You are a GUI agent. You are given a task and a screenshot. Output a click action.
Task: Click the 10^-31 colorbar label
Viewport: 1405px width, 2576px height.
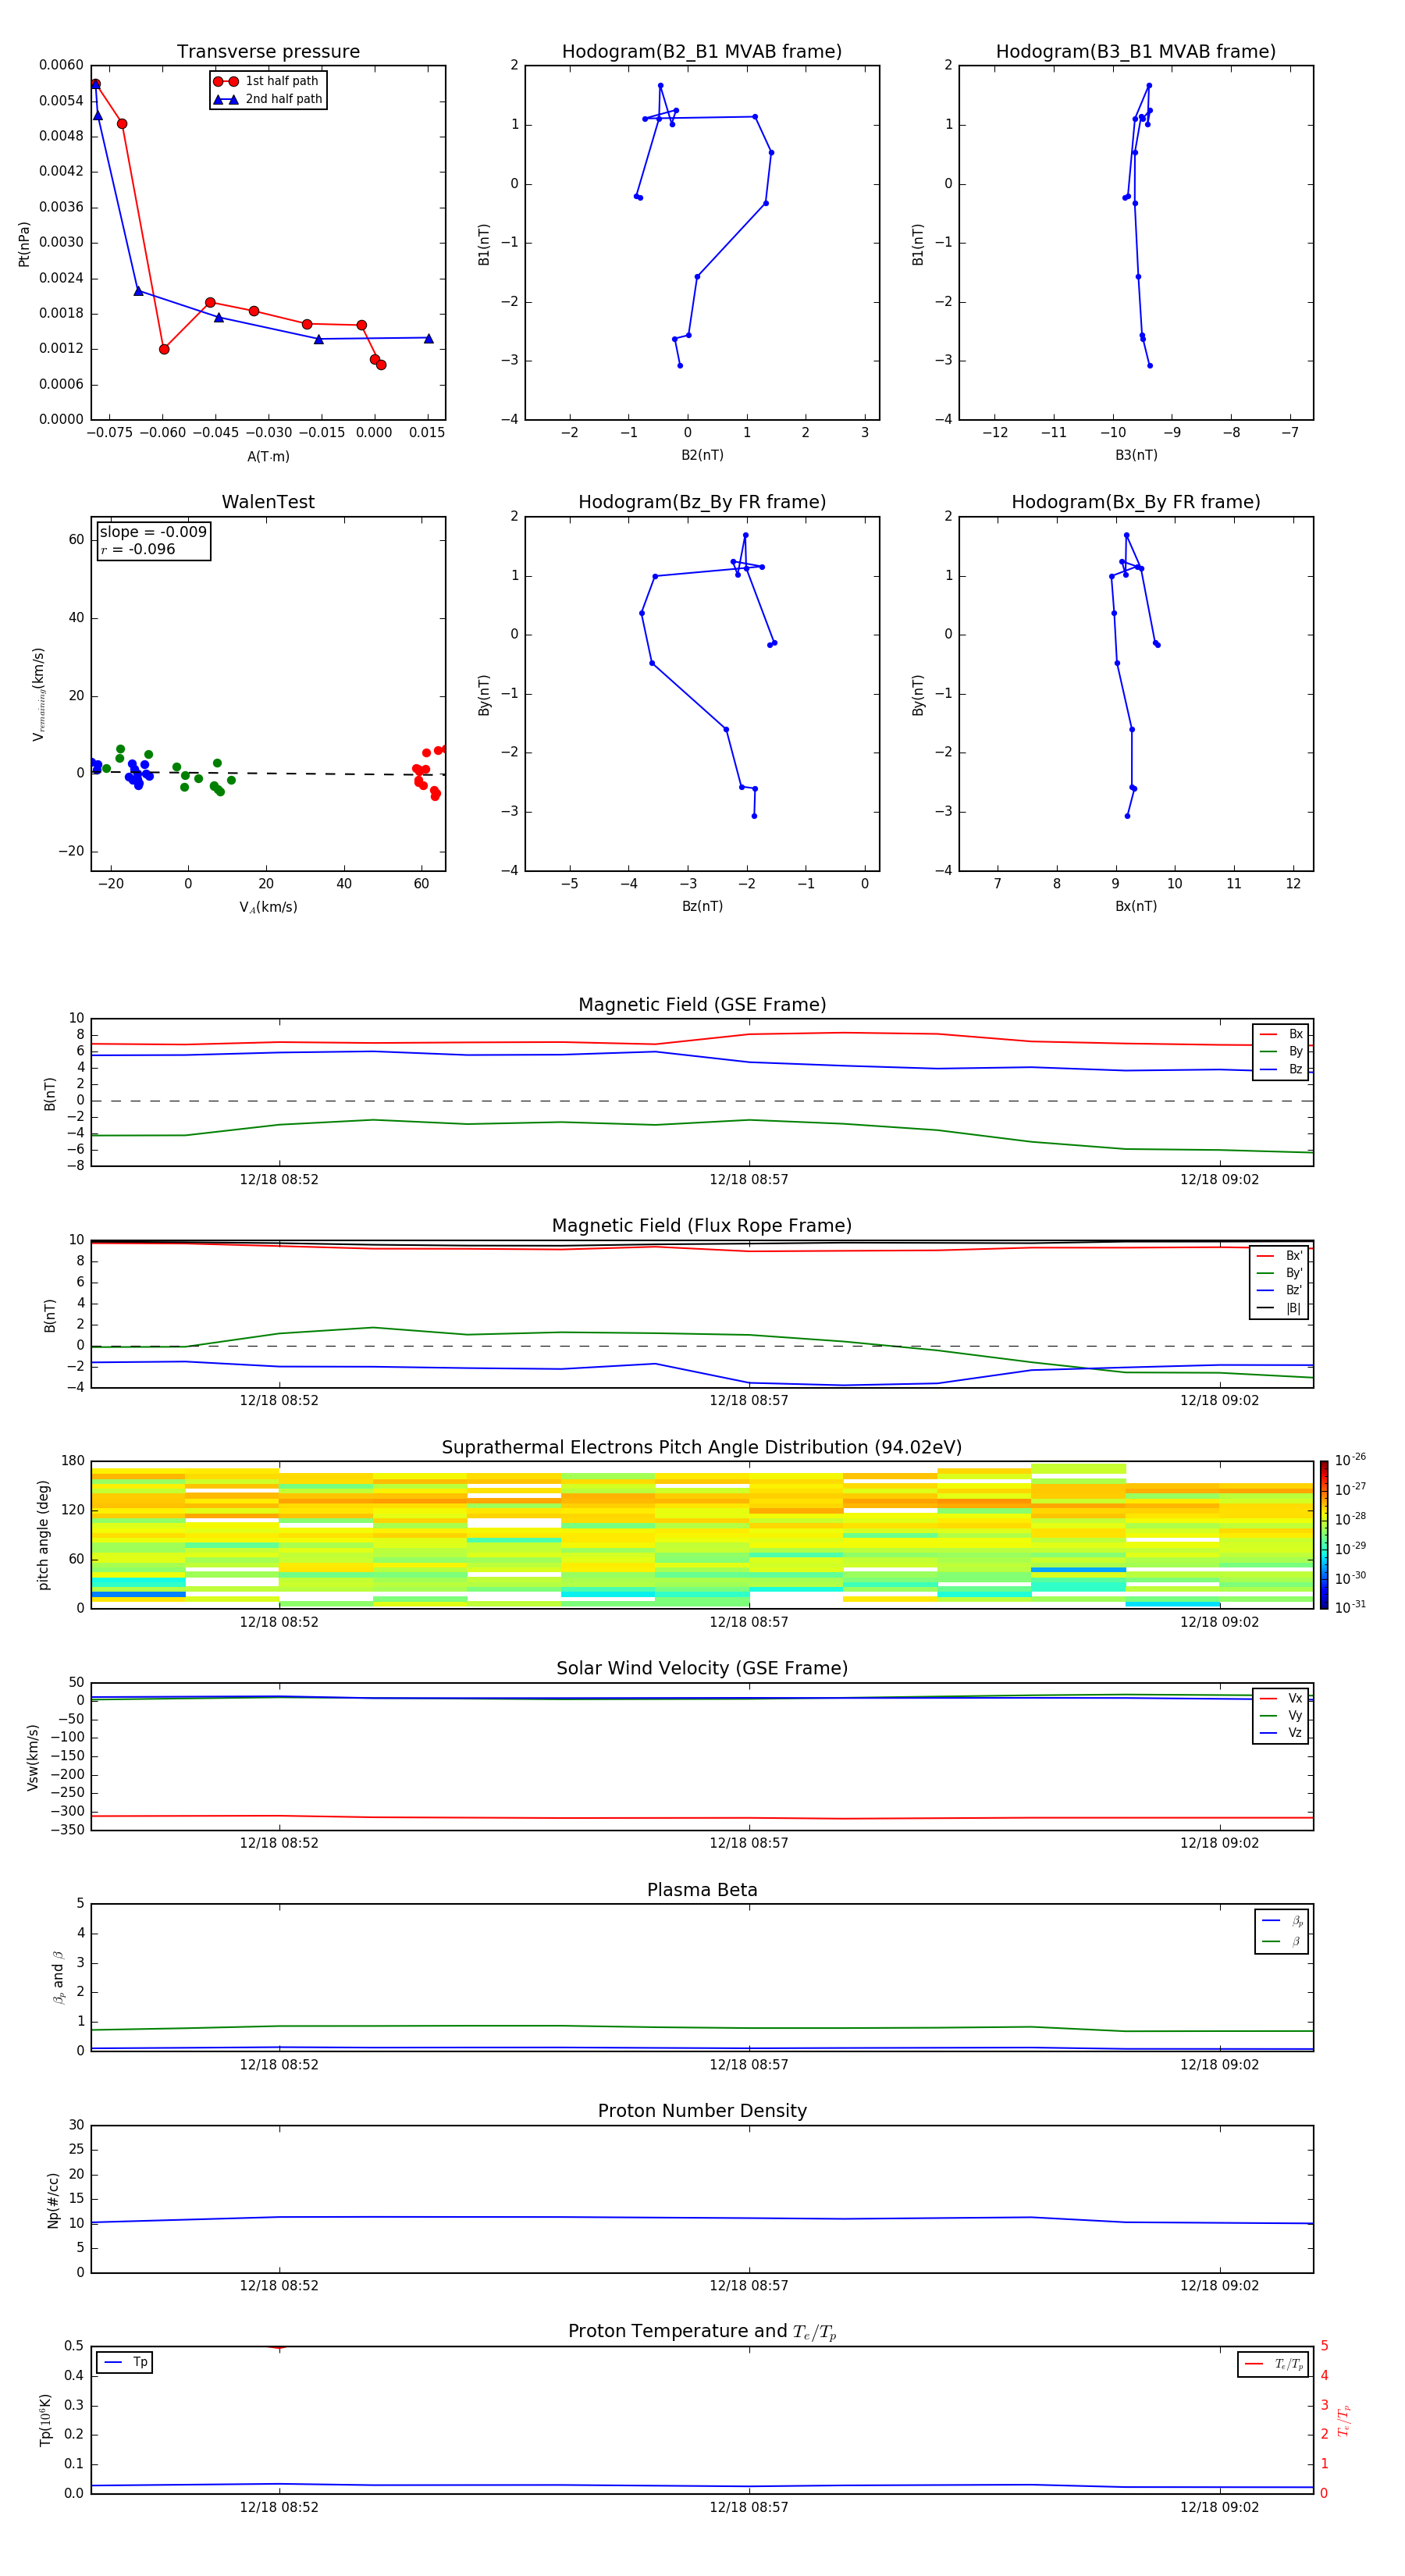[1350, 1607]
